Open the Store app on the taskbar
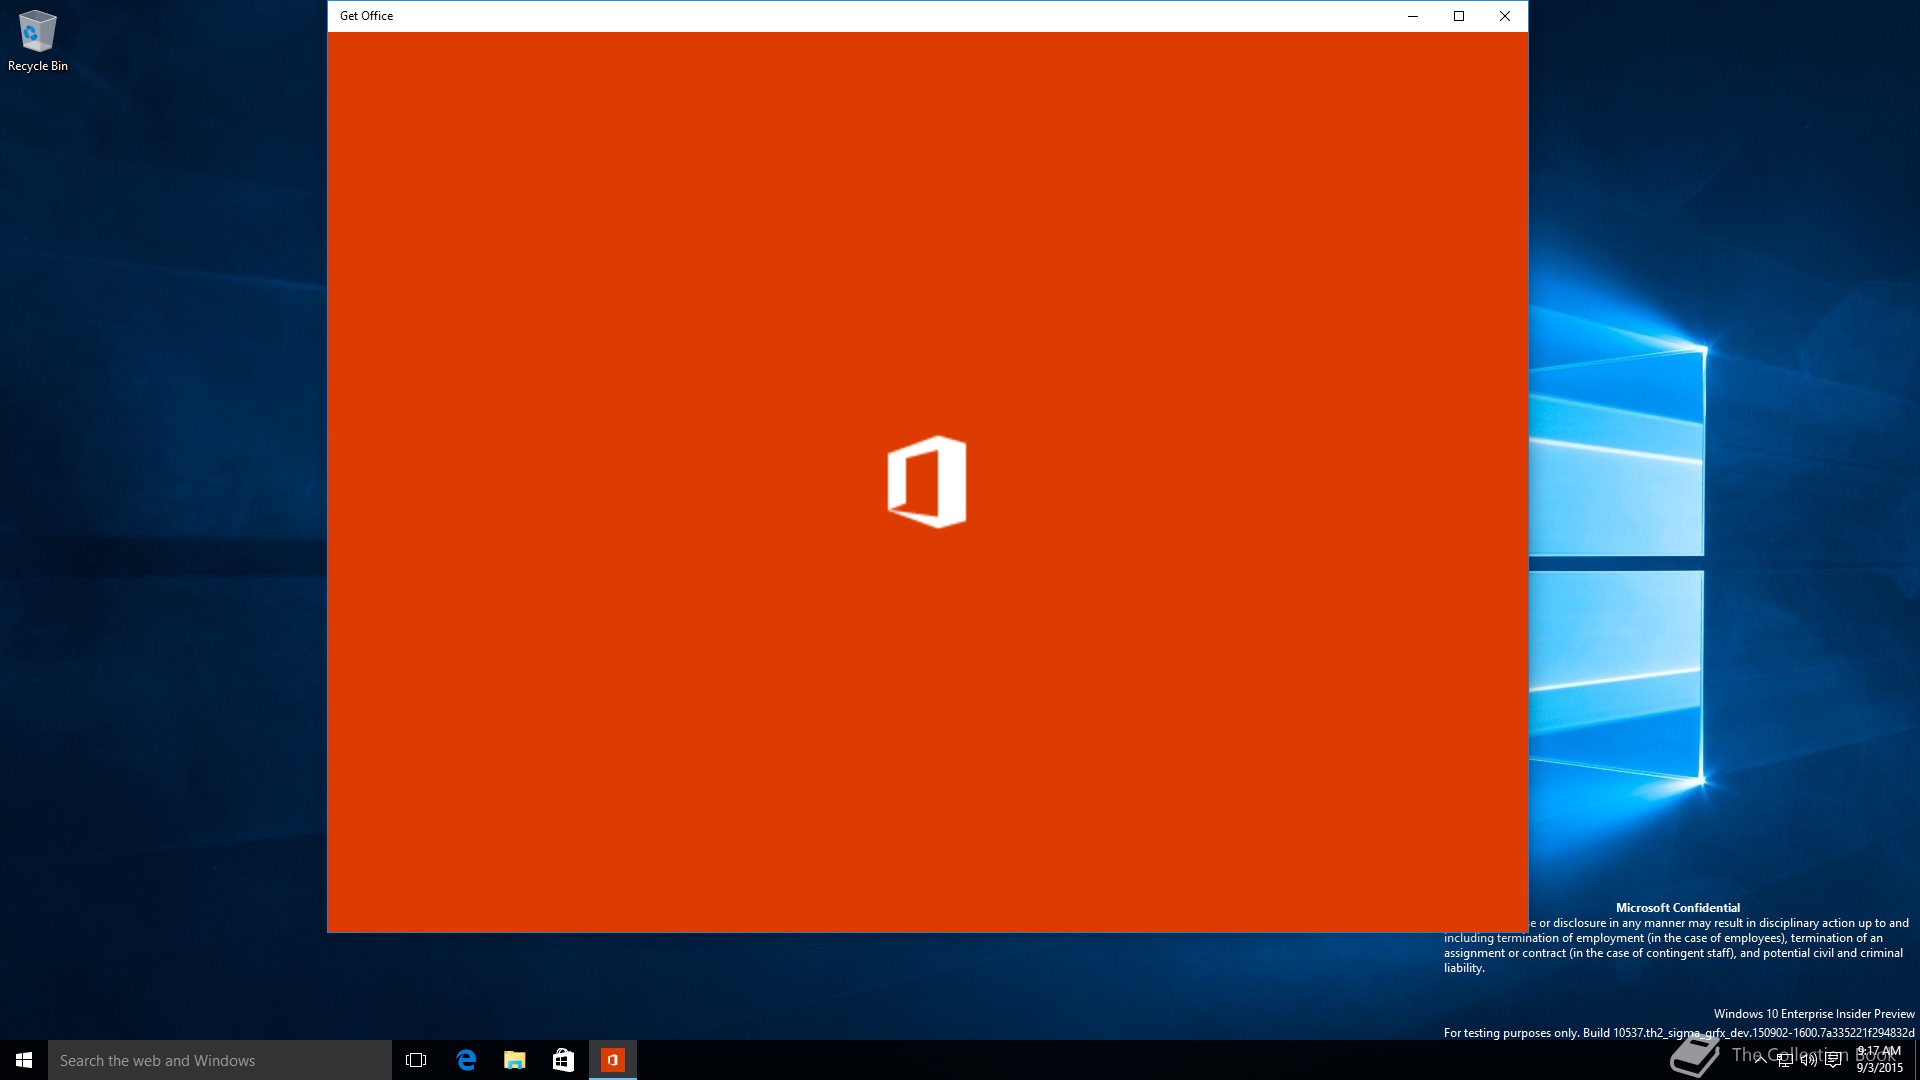 [564, 1060]
